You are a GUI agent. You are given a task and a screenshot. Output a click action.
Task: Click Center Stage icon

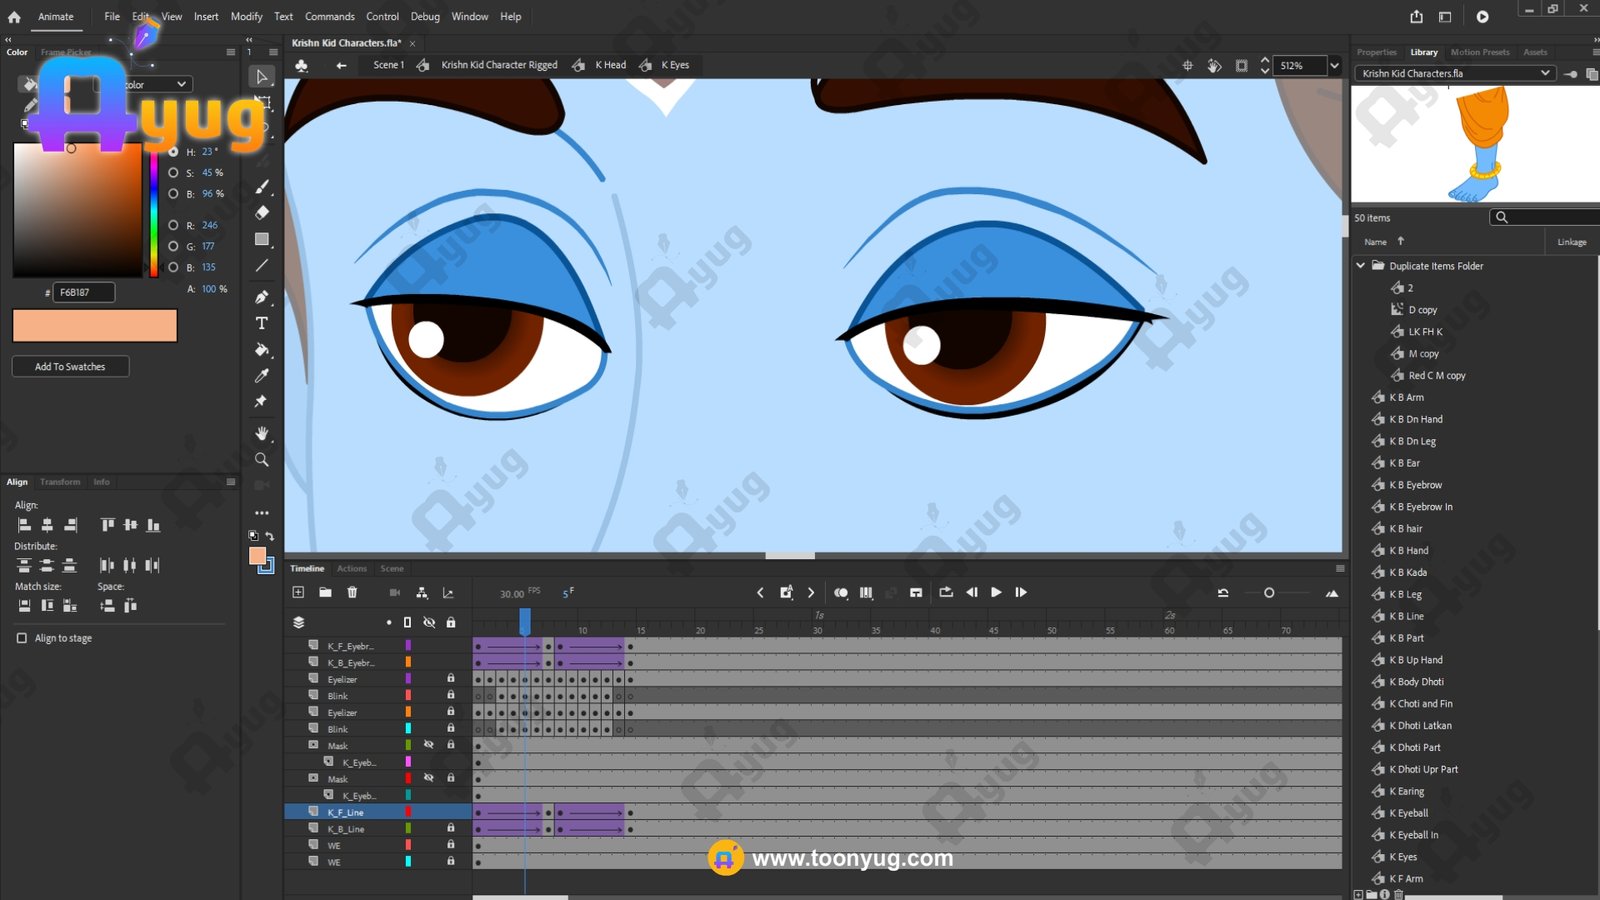tap(1188, 66)
